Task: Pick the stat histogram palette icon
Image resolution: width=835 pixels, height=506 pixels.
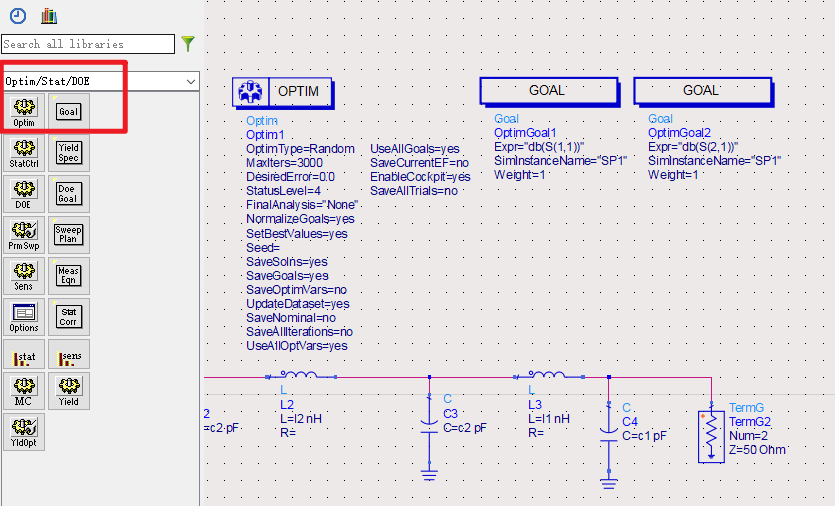Action: point(24,354)
